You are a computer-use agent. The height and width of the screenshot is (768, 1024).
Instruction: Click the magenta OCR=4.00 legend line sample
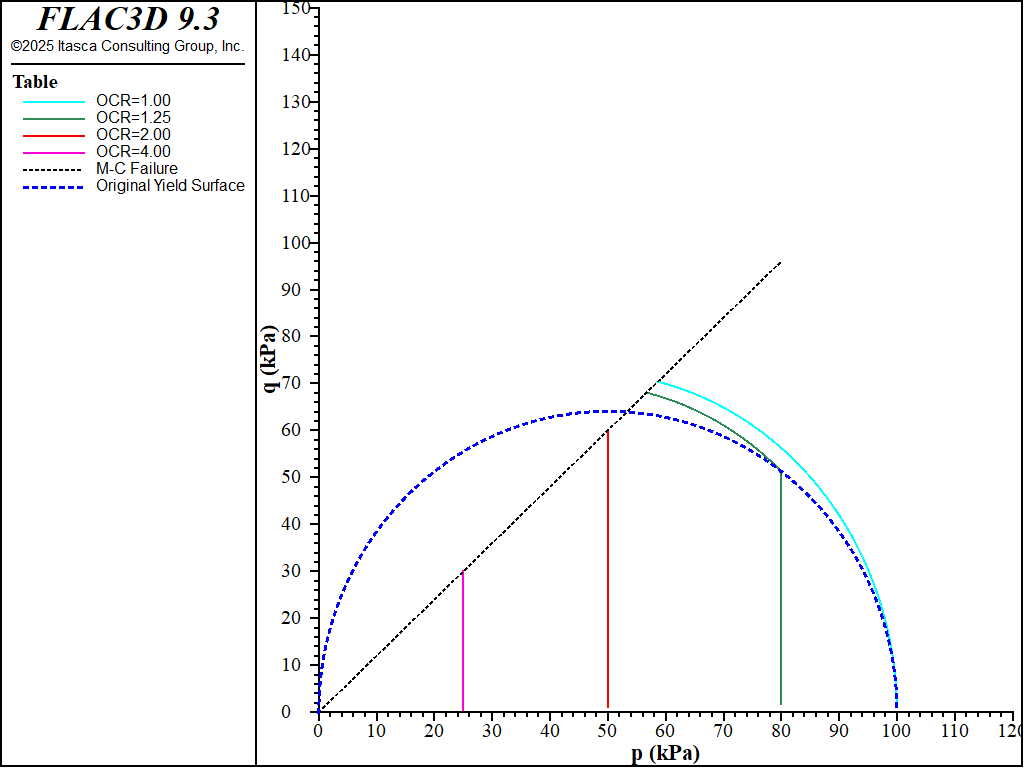click(55, 152)
